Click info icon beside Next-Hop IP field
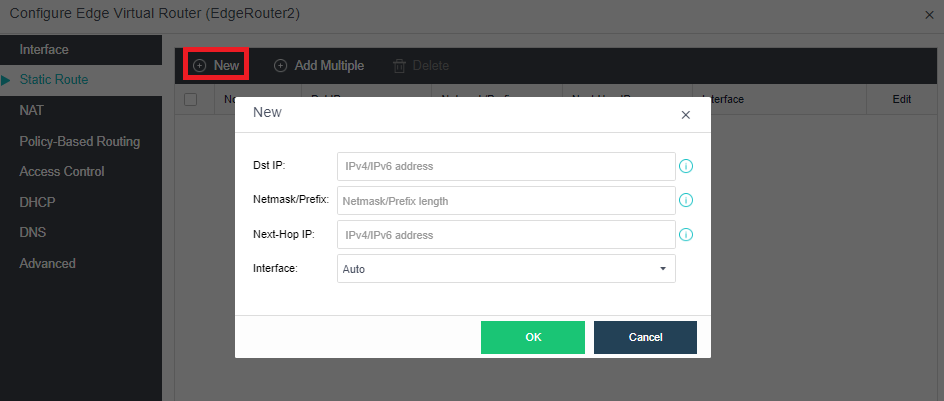 click(x=686, y=235)
